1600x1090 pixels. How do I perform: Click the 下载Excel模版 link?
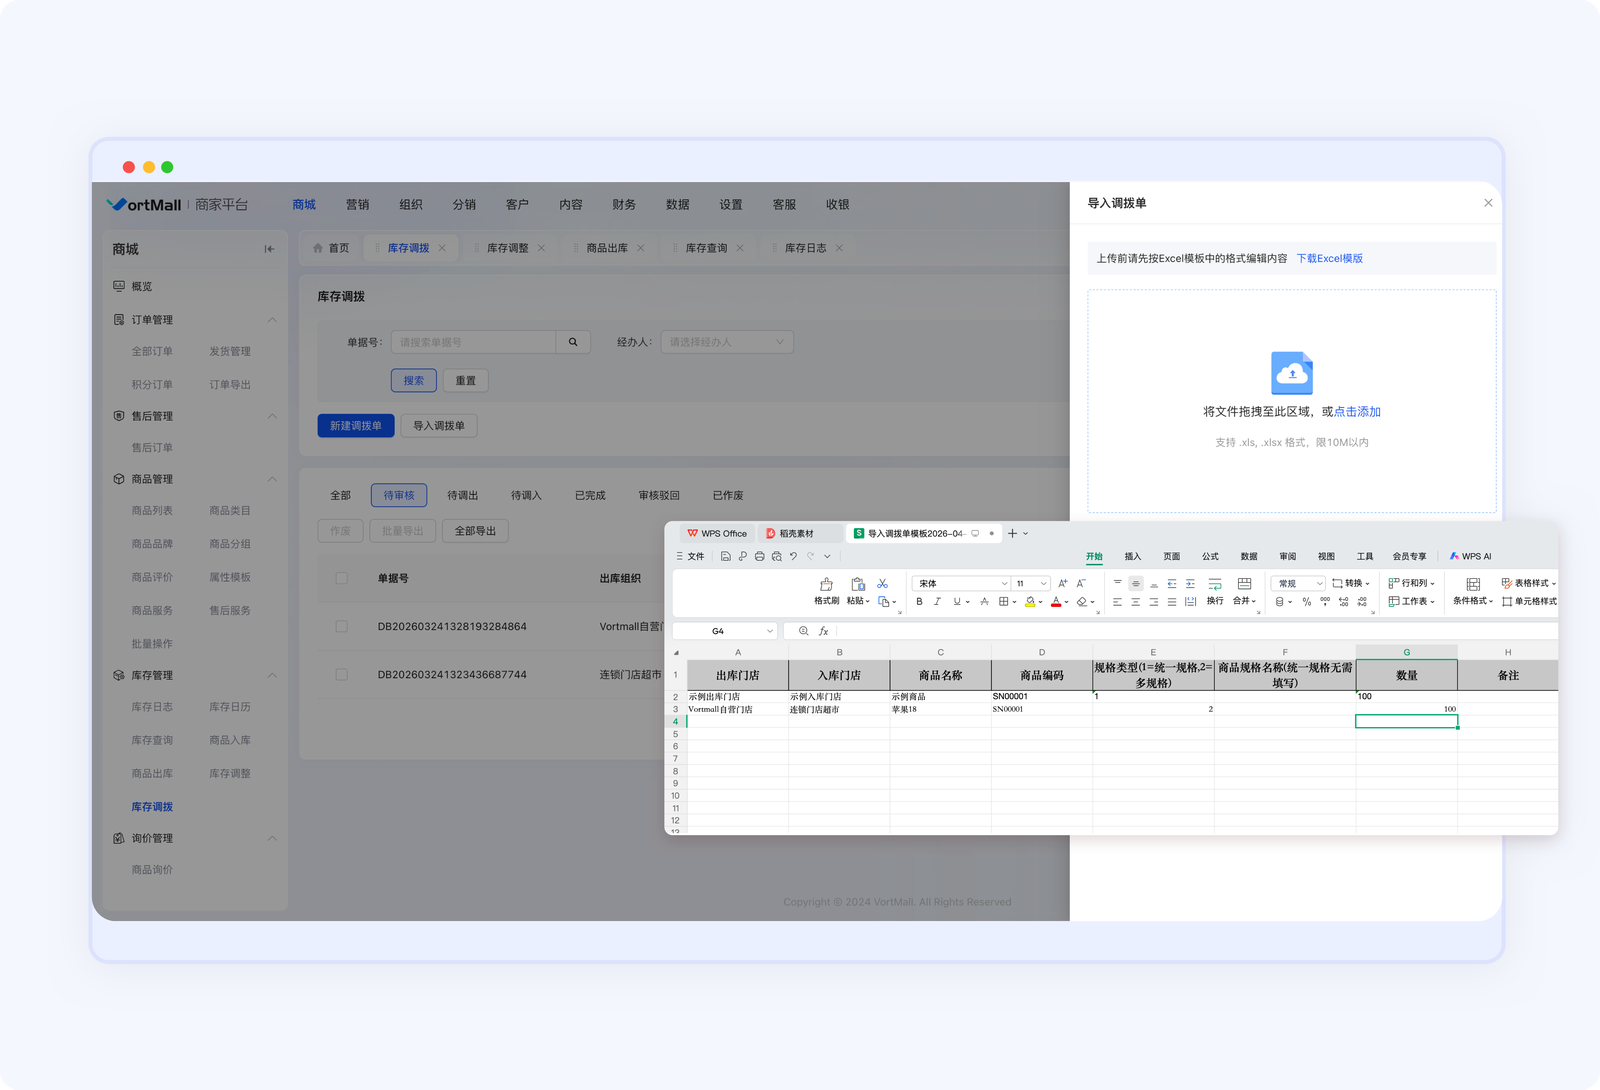coord(1329,259)
